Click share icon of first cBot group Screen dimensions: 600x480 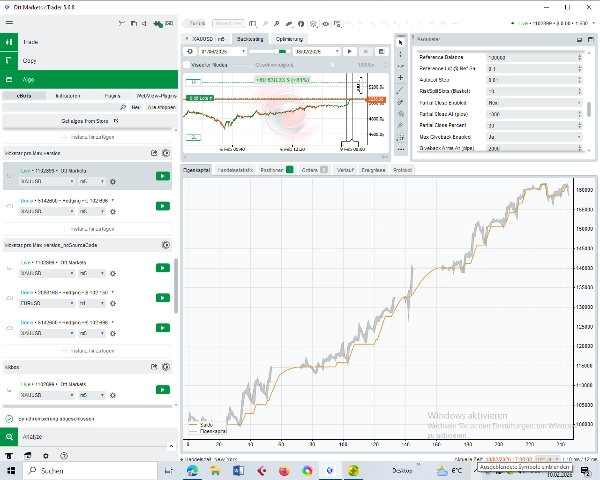tap(154, 153)
